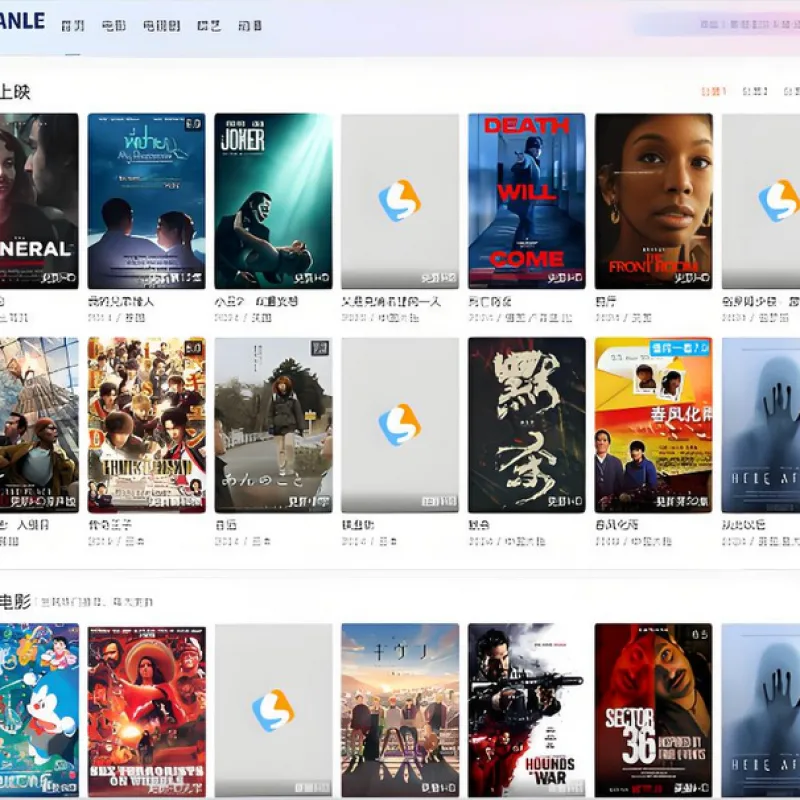Click the title text under JOKER poster
This screenshot has width=800, height=800.
tap(256, 302)
